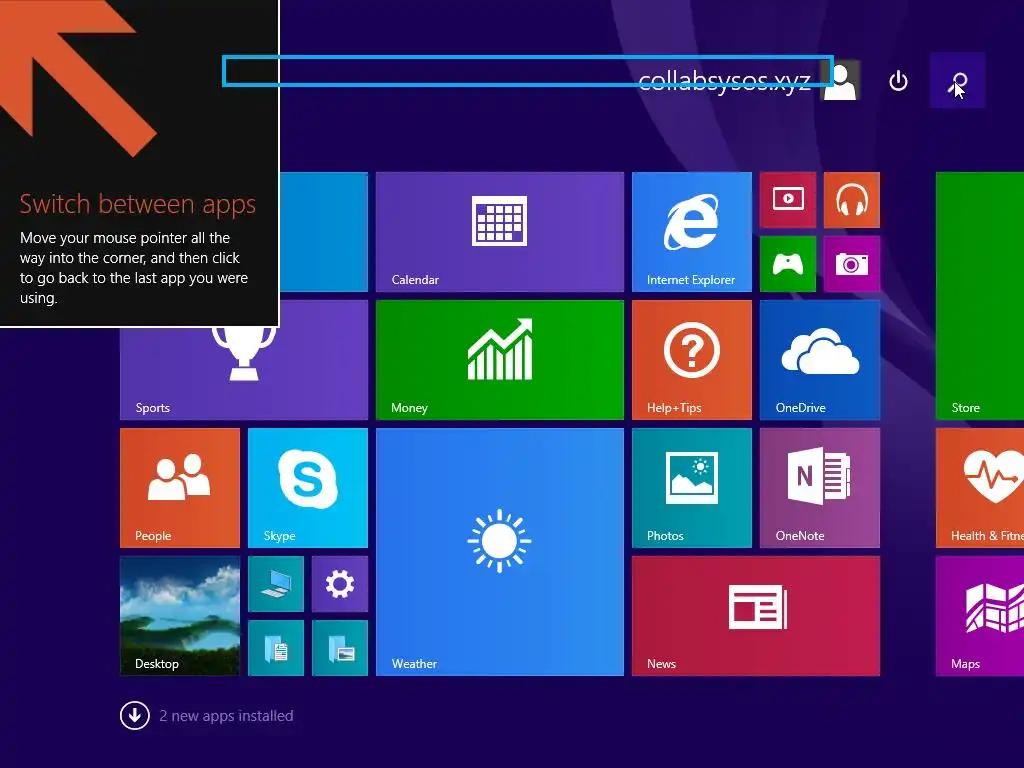Open the Pictures folder small tile

click(340, 648)
